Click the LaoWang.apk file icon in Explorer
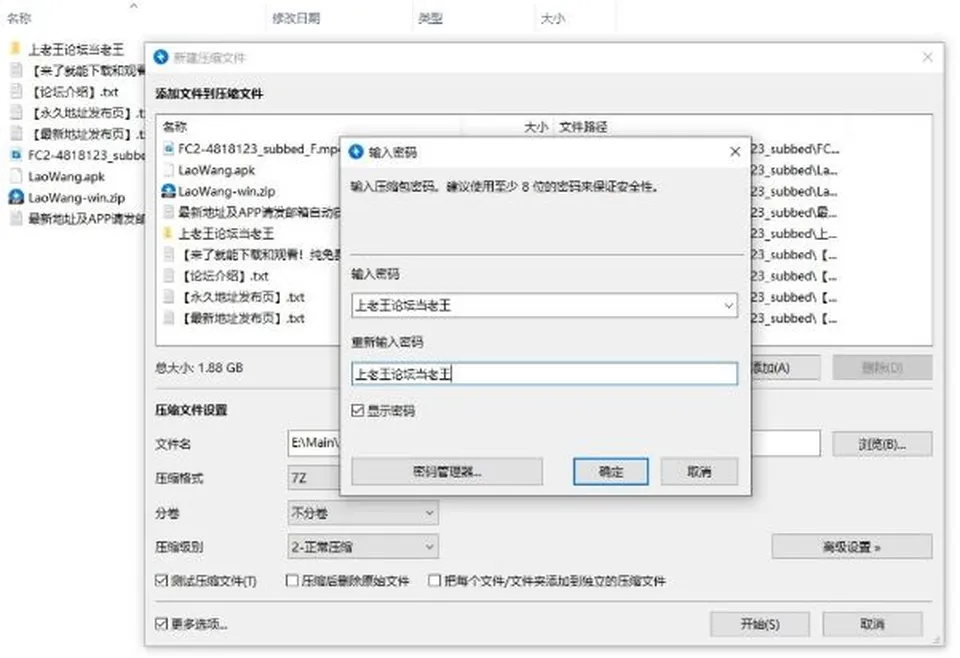Screen dimensions: 960x658 click(x=17, y=176)
